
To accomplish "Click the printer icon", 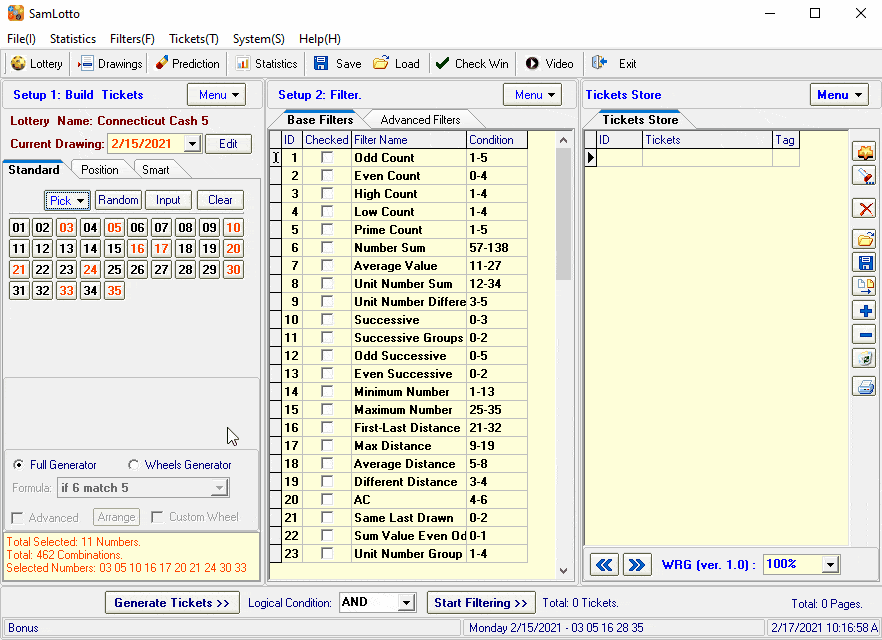I will coord(865,386).
